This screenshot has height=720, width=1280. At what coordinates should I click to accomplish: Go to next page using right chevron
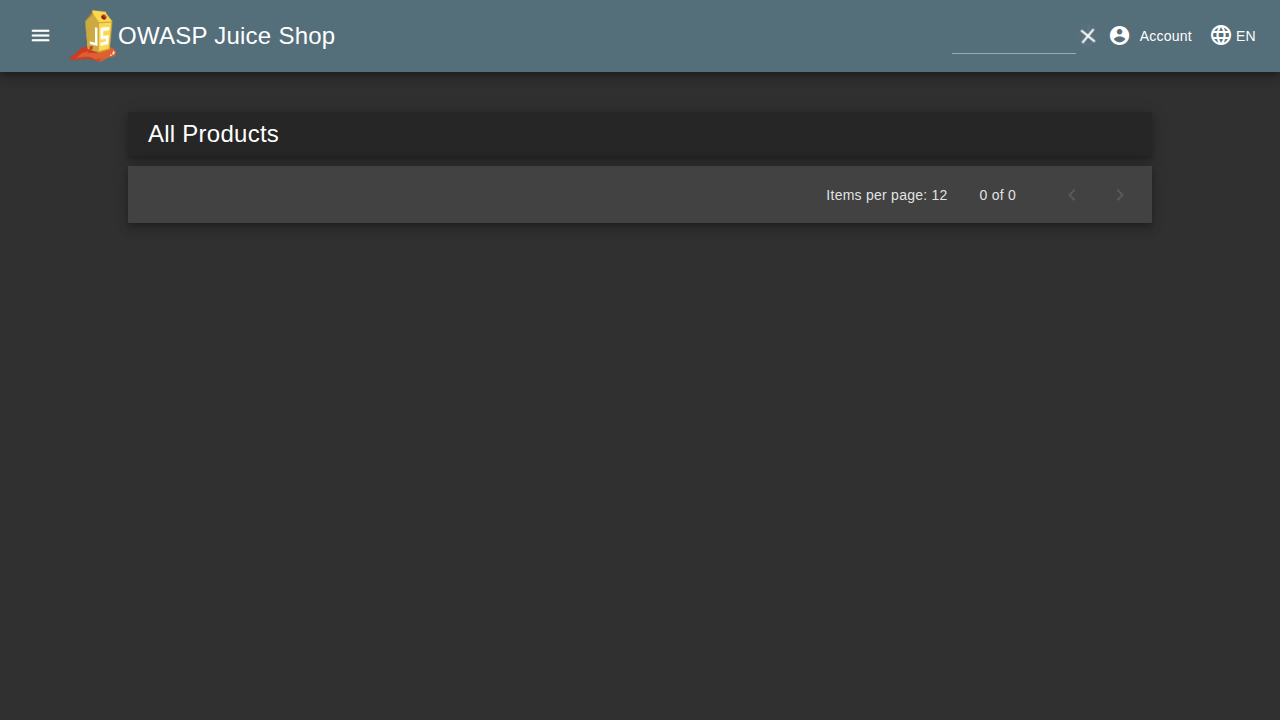(x=1120, y=195)
